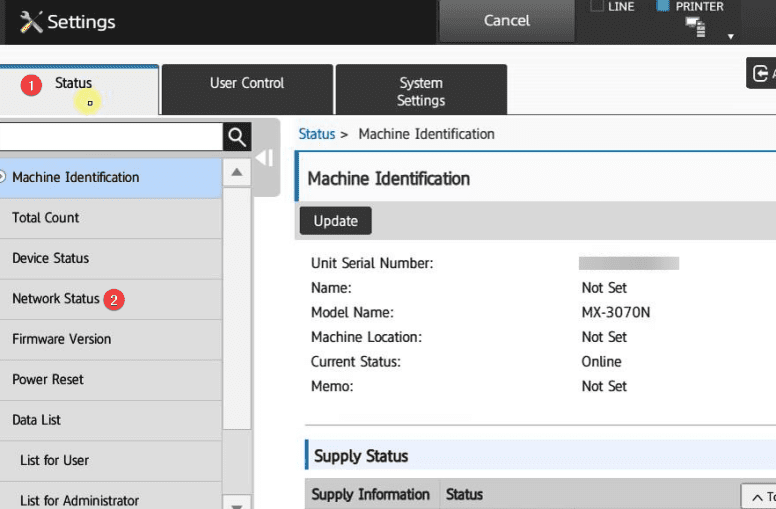The width and height of the screenshot is (776, 509).
Task: Collapse the left sidebar panel
Action: 264,158
